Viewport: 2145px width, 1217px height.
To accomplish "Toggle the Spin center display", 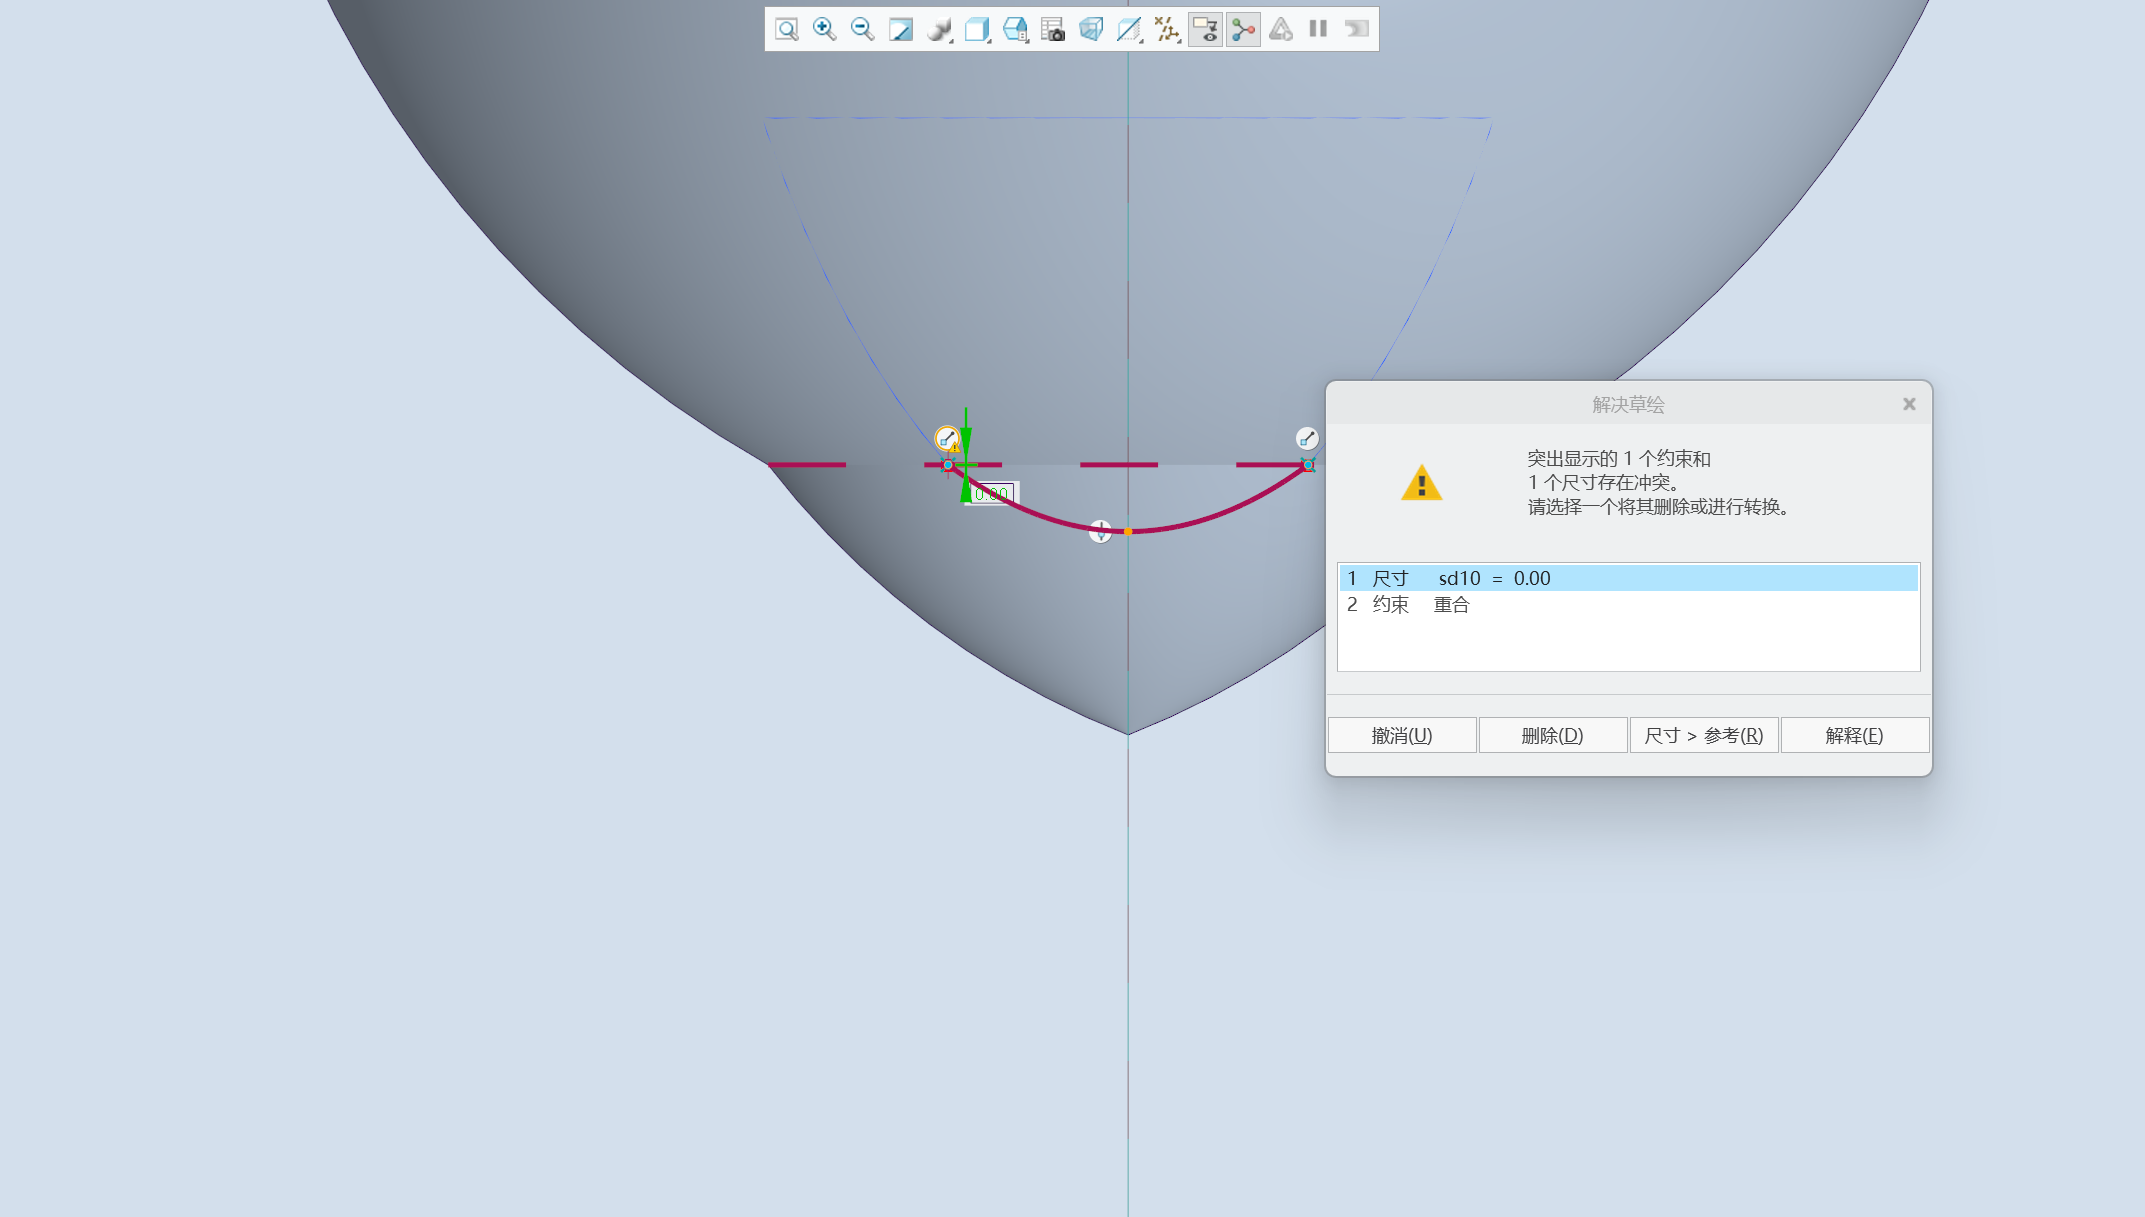I will [x=1243, y=29].
